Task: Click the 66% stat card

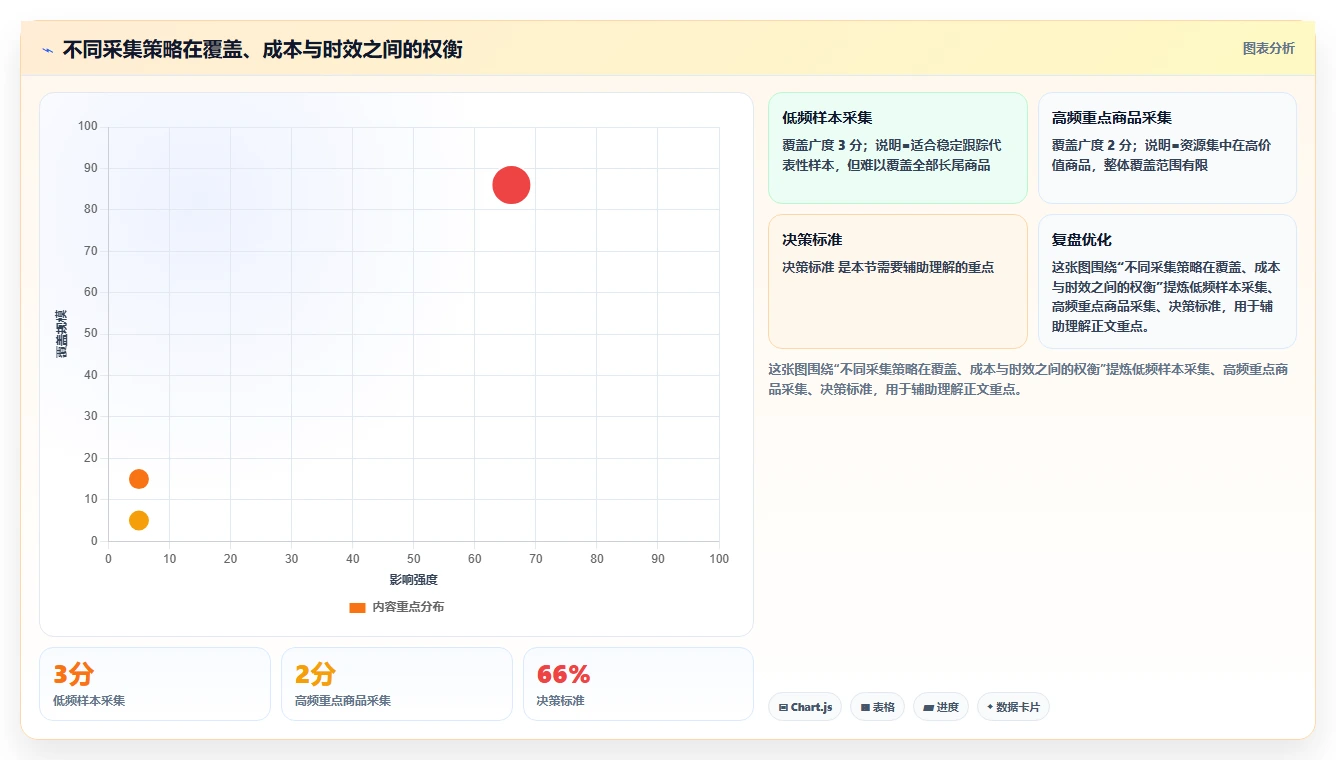Action: point(638,684)
